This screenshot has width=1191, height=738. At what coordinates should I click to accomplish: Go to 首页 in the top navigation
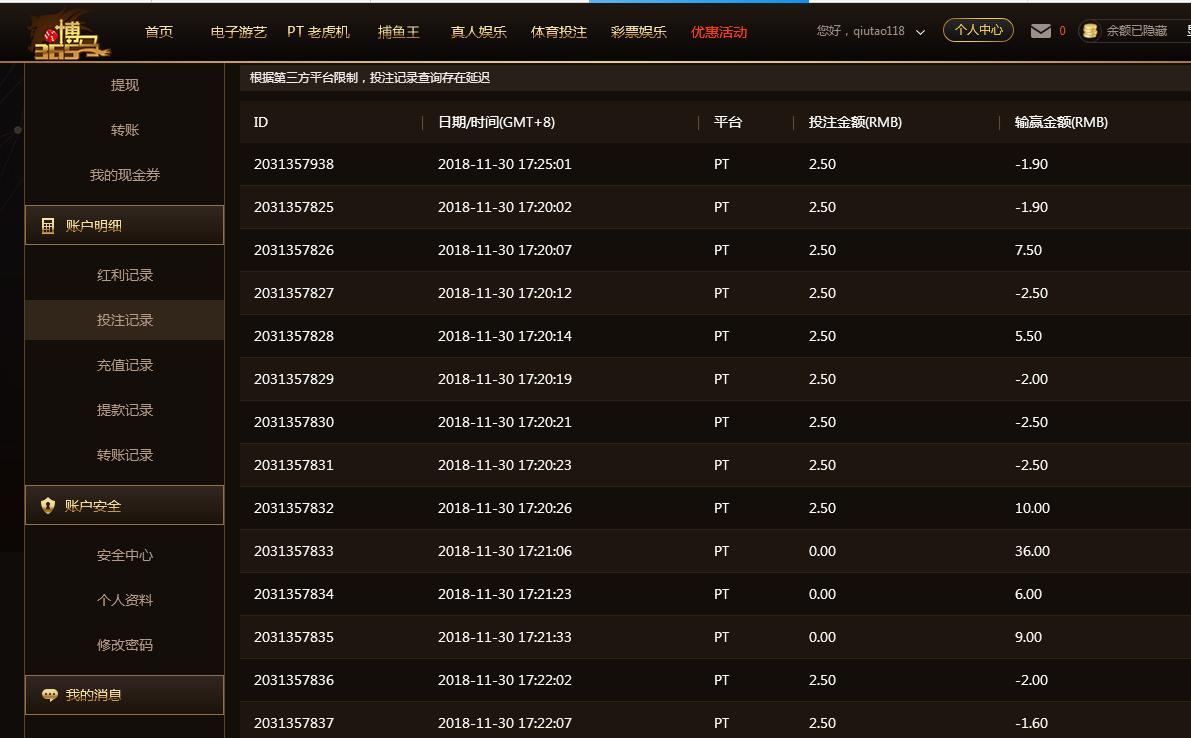pyautogui.click(x=159, y=32)
